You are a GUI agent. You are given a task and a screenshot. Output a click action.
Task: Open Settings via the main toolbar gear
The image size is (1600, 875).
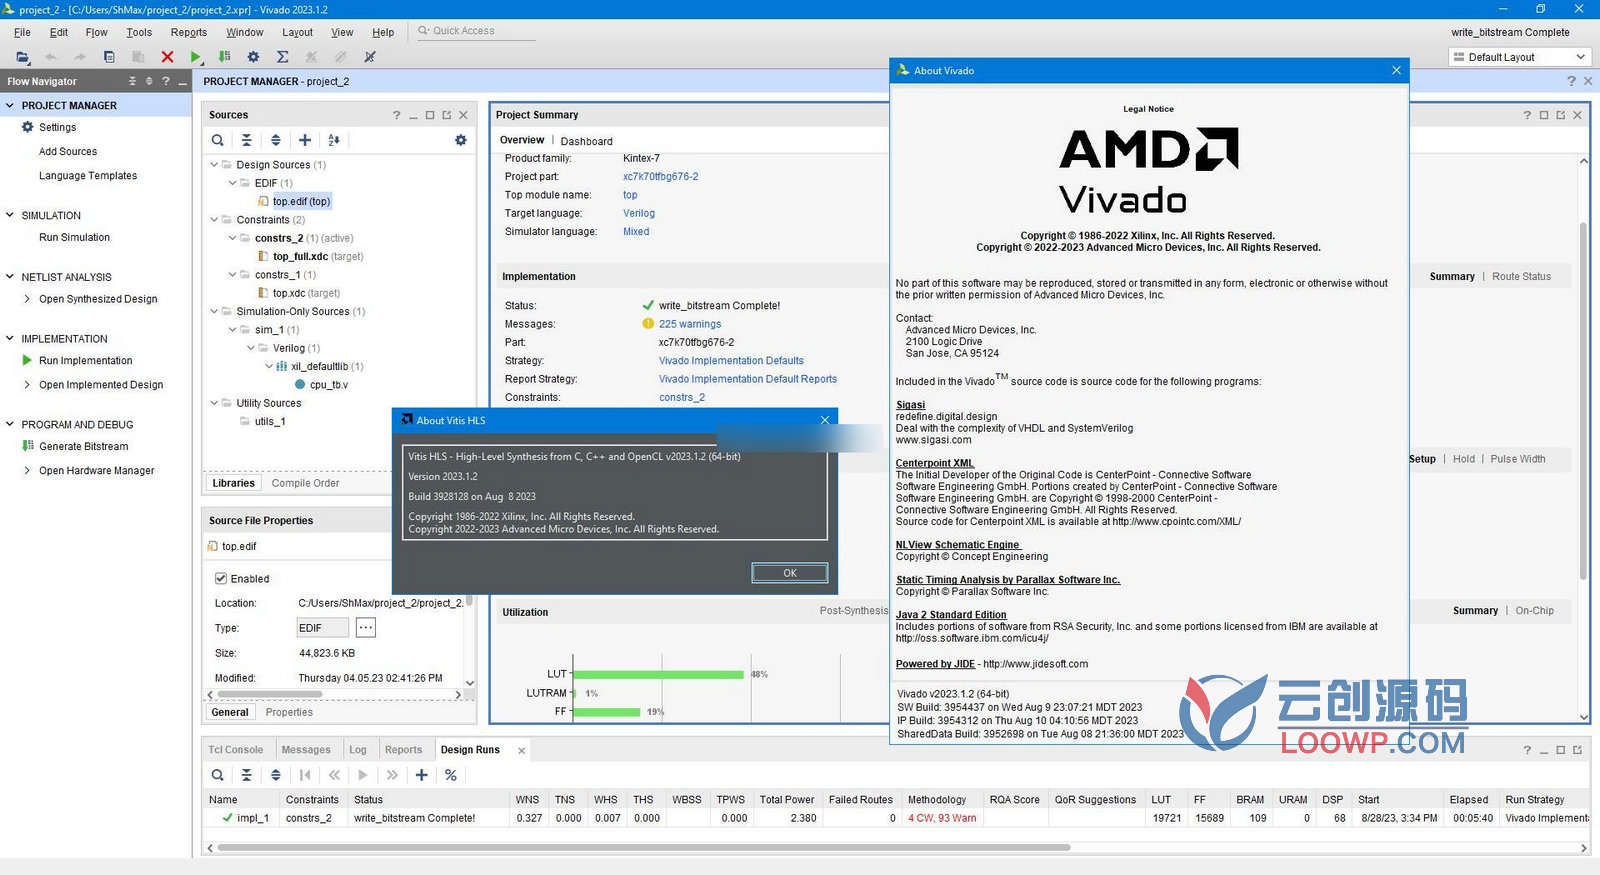253,57
